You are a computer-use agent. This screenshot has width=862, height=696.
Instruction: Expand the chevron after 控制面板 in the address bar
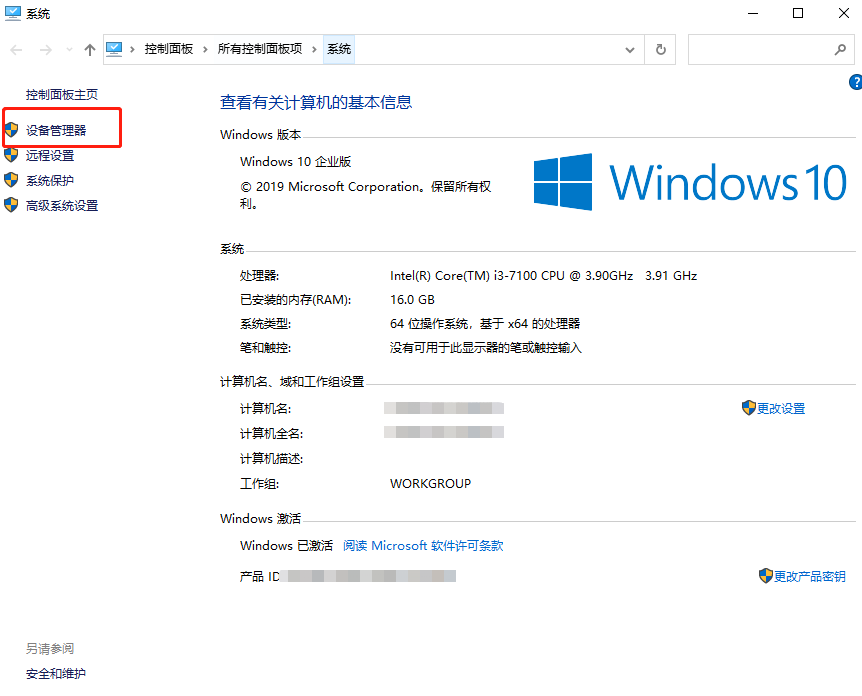click(x=205, y=49)
